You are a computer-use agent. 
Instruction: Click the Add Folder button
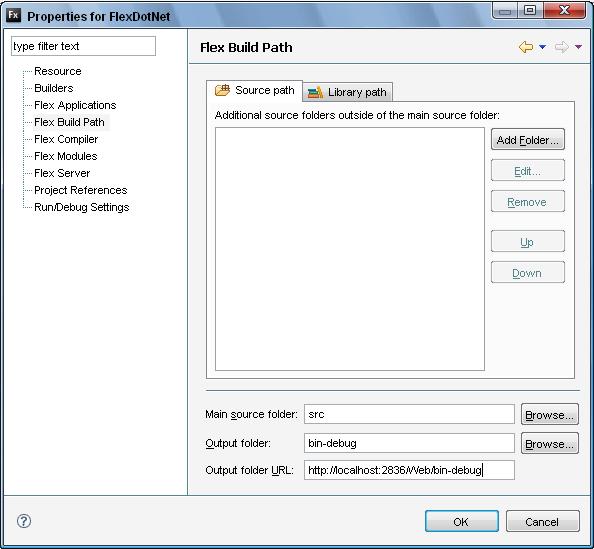(527, 140)
